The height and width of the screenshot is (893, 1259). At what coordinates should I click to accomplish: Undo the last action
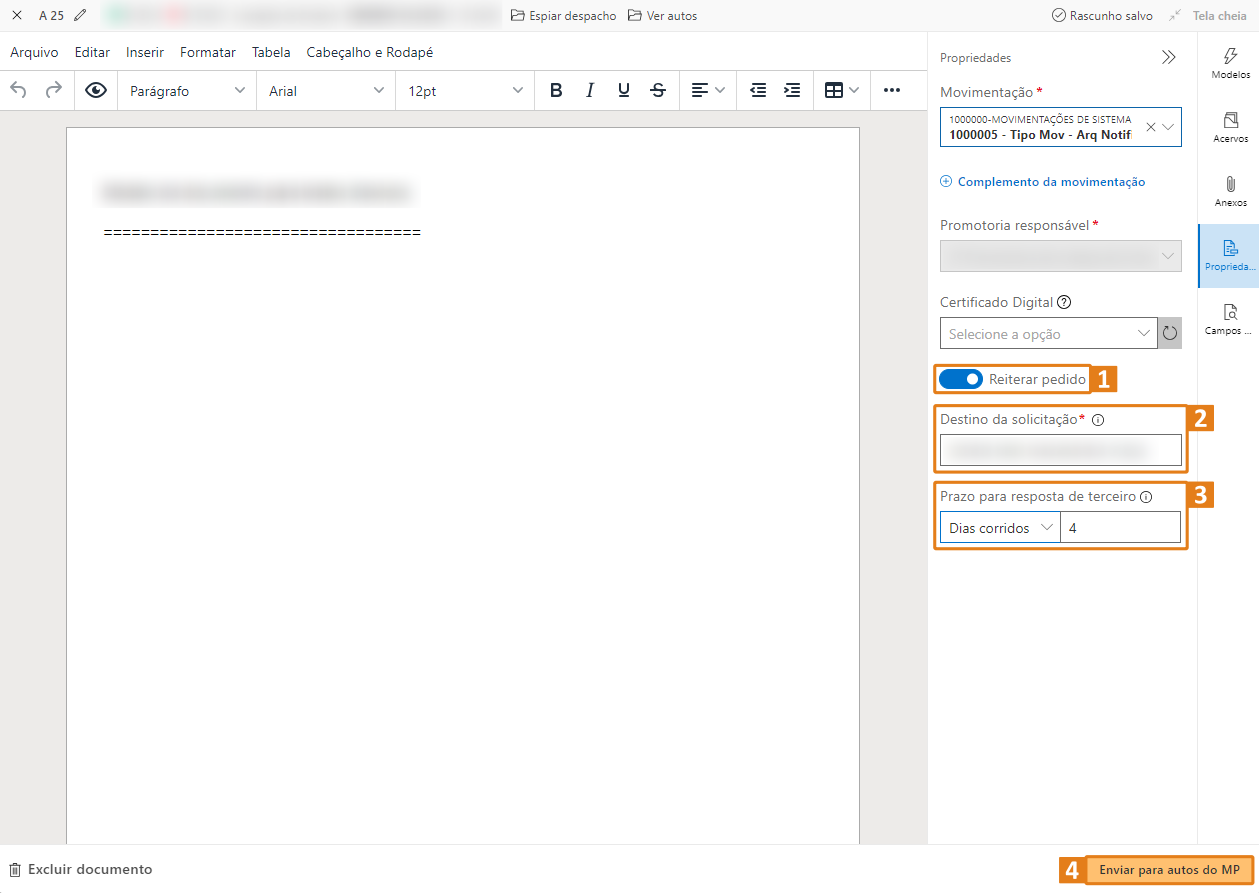click(x=19, y=90)
